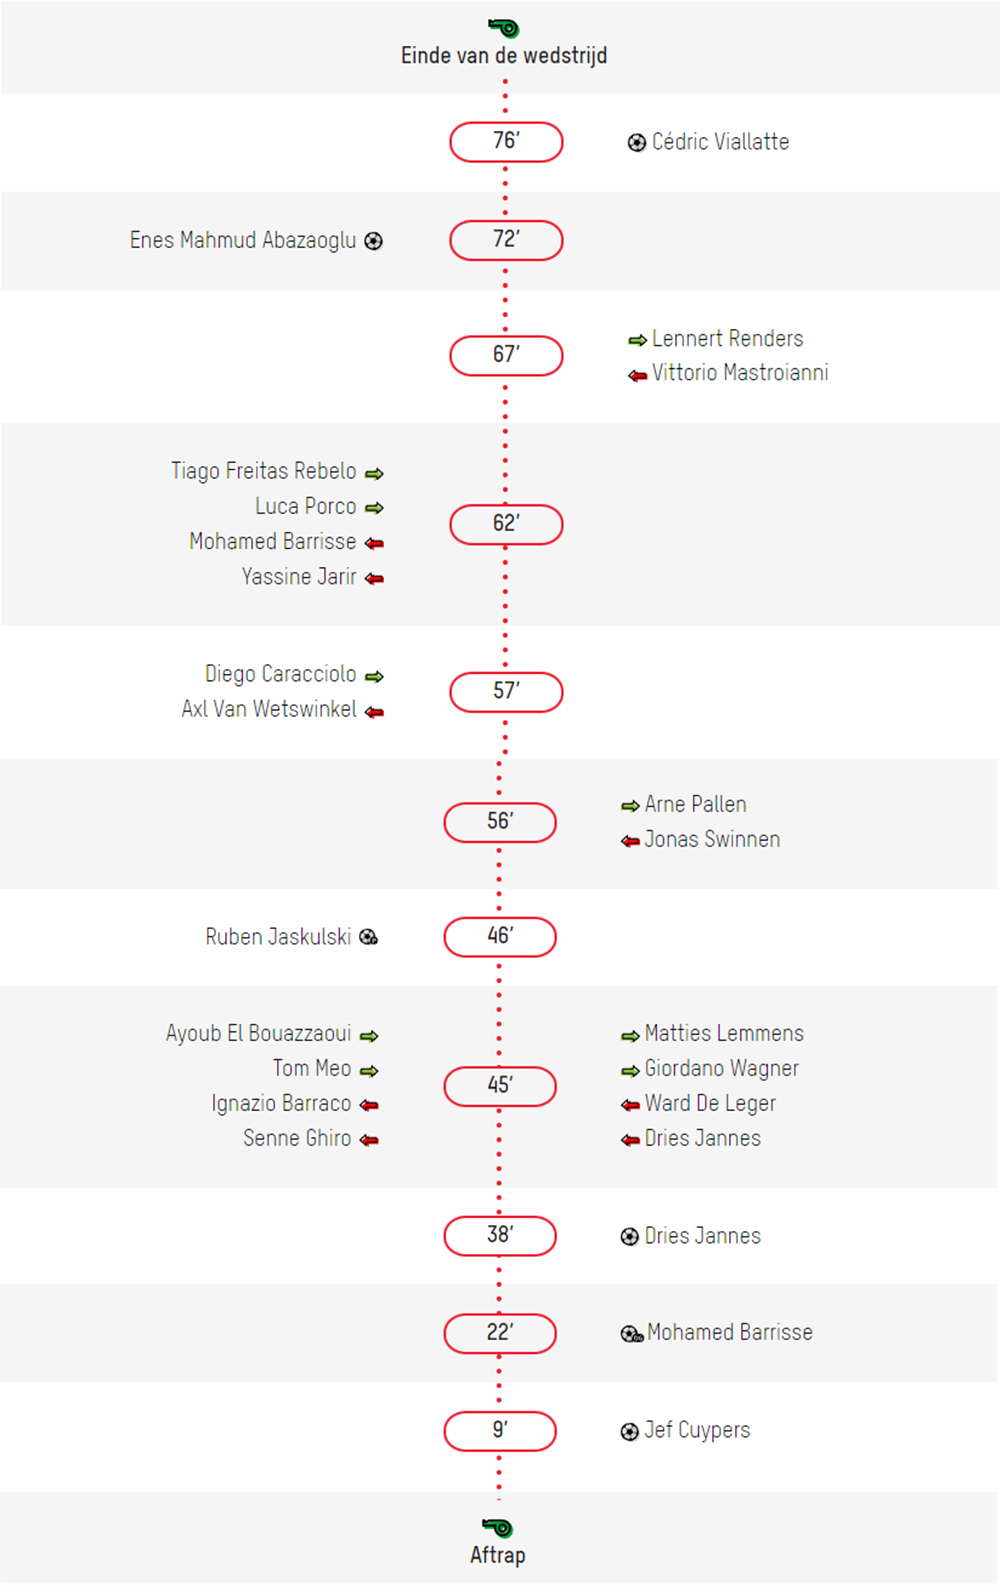Open player Ayoub El Bouazzaoui
The height and width of the screenshot is (1585, 1000).
tap(259, 1033)
